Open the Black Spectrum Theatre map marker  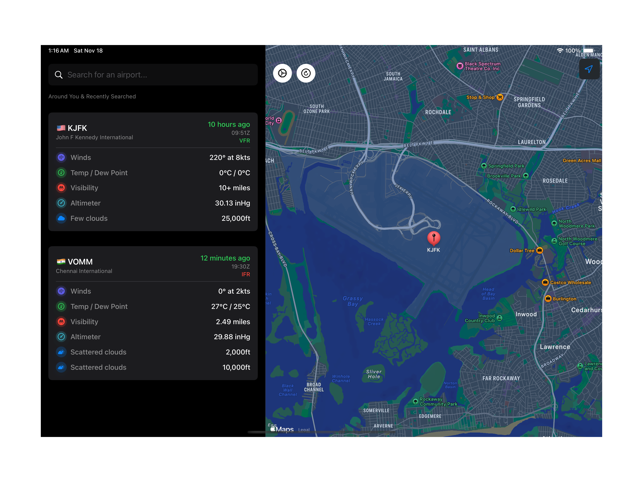[x=460, y=66]
